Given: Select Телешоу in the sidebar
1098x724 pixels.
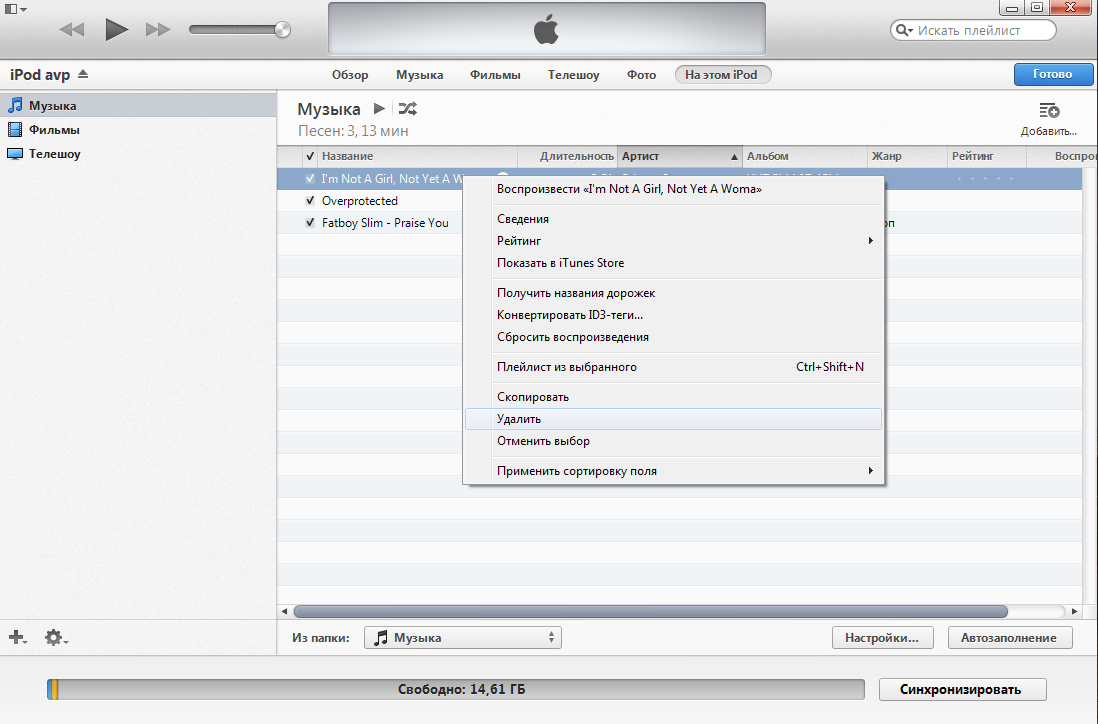Looking at the screenshot, I should tap(138, 153).
